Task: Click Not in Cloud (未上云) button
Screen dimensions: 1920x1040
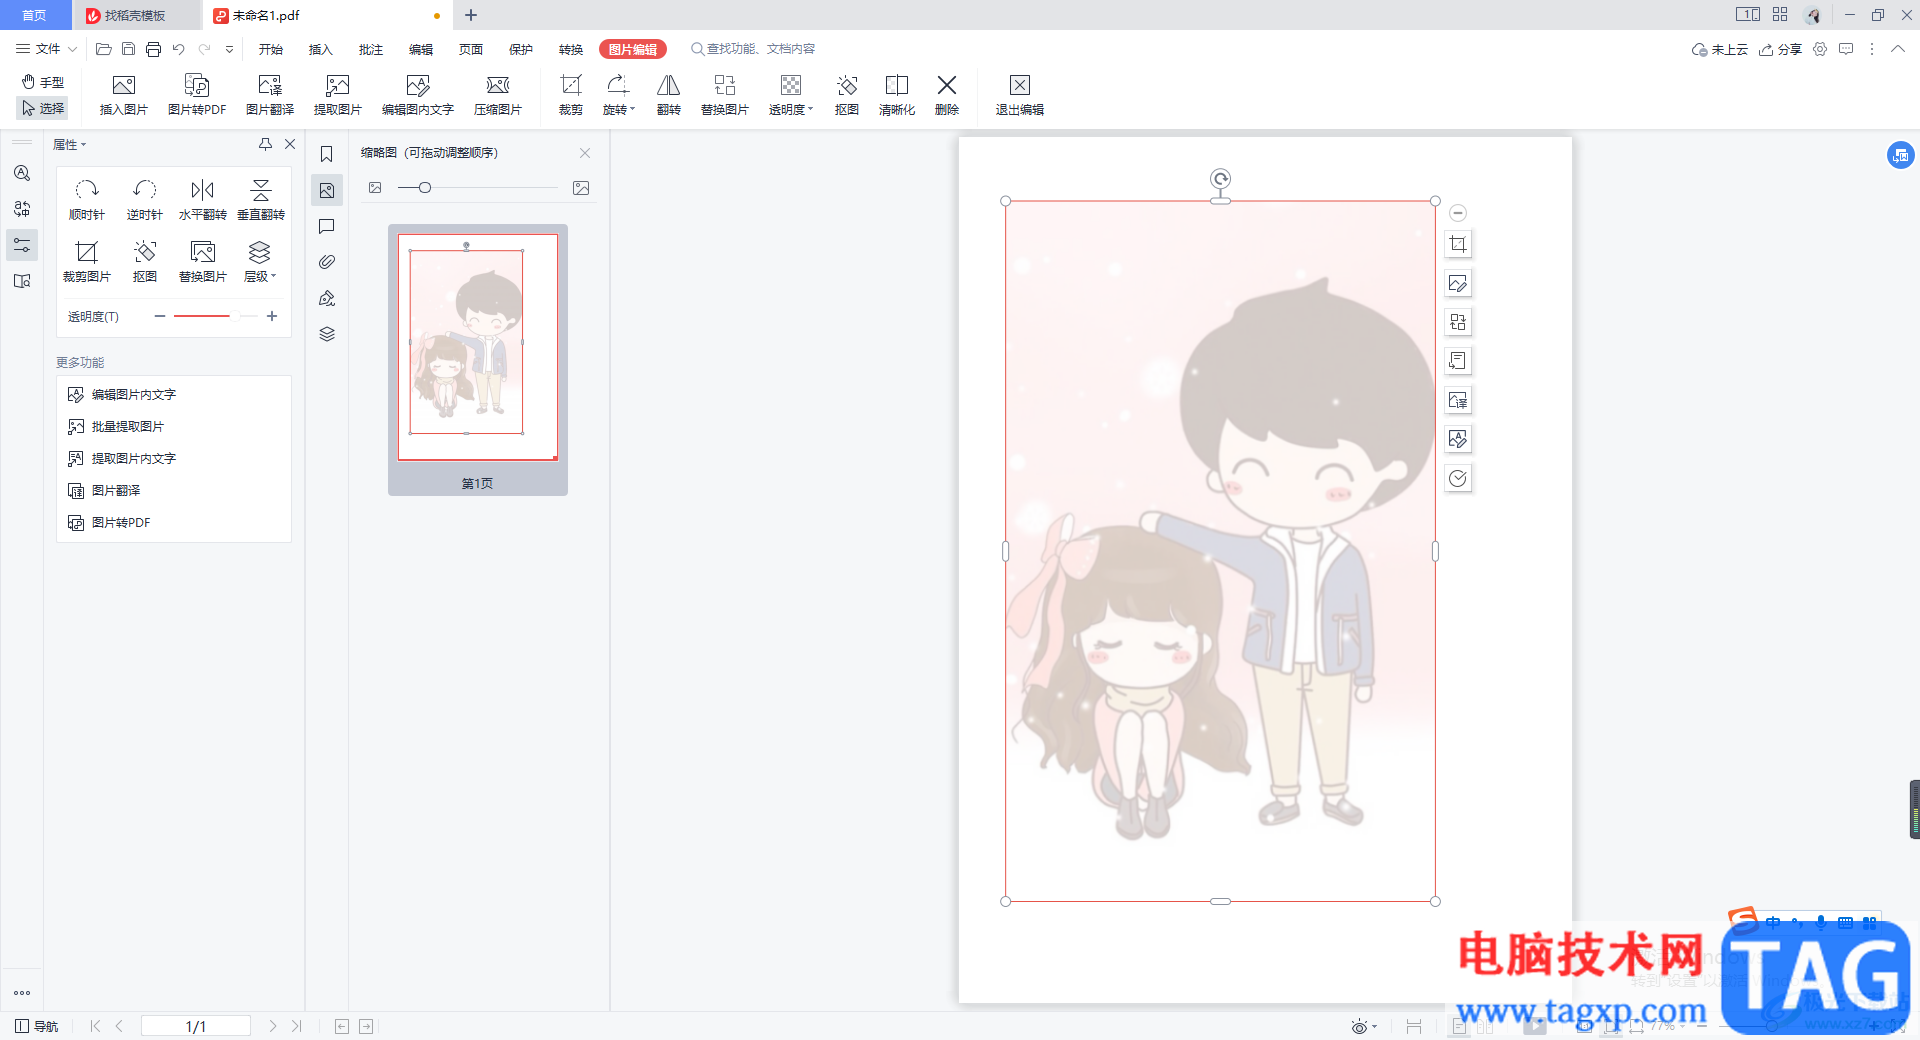Action: pyautogui.click(x=1720, y=49)
